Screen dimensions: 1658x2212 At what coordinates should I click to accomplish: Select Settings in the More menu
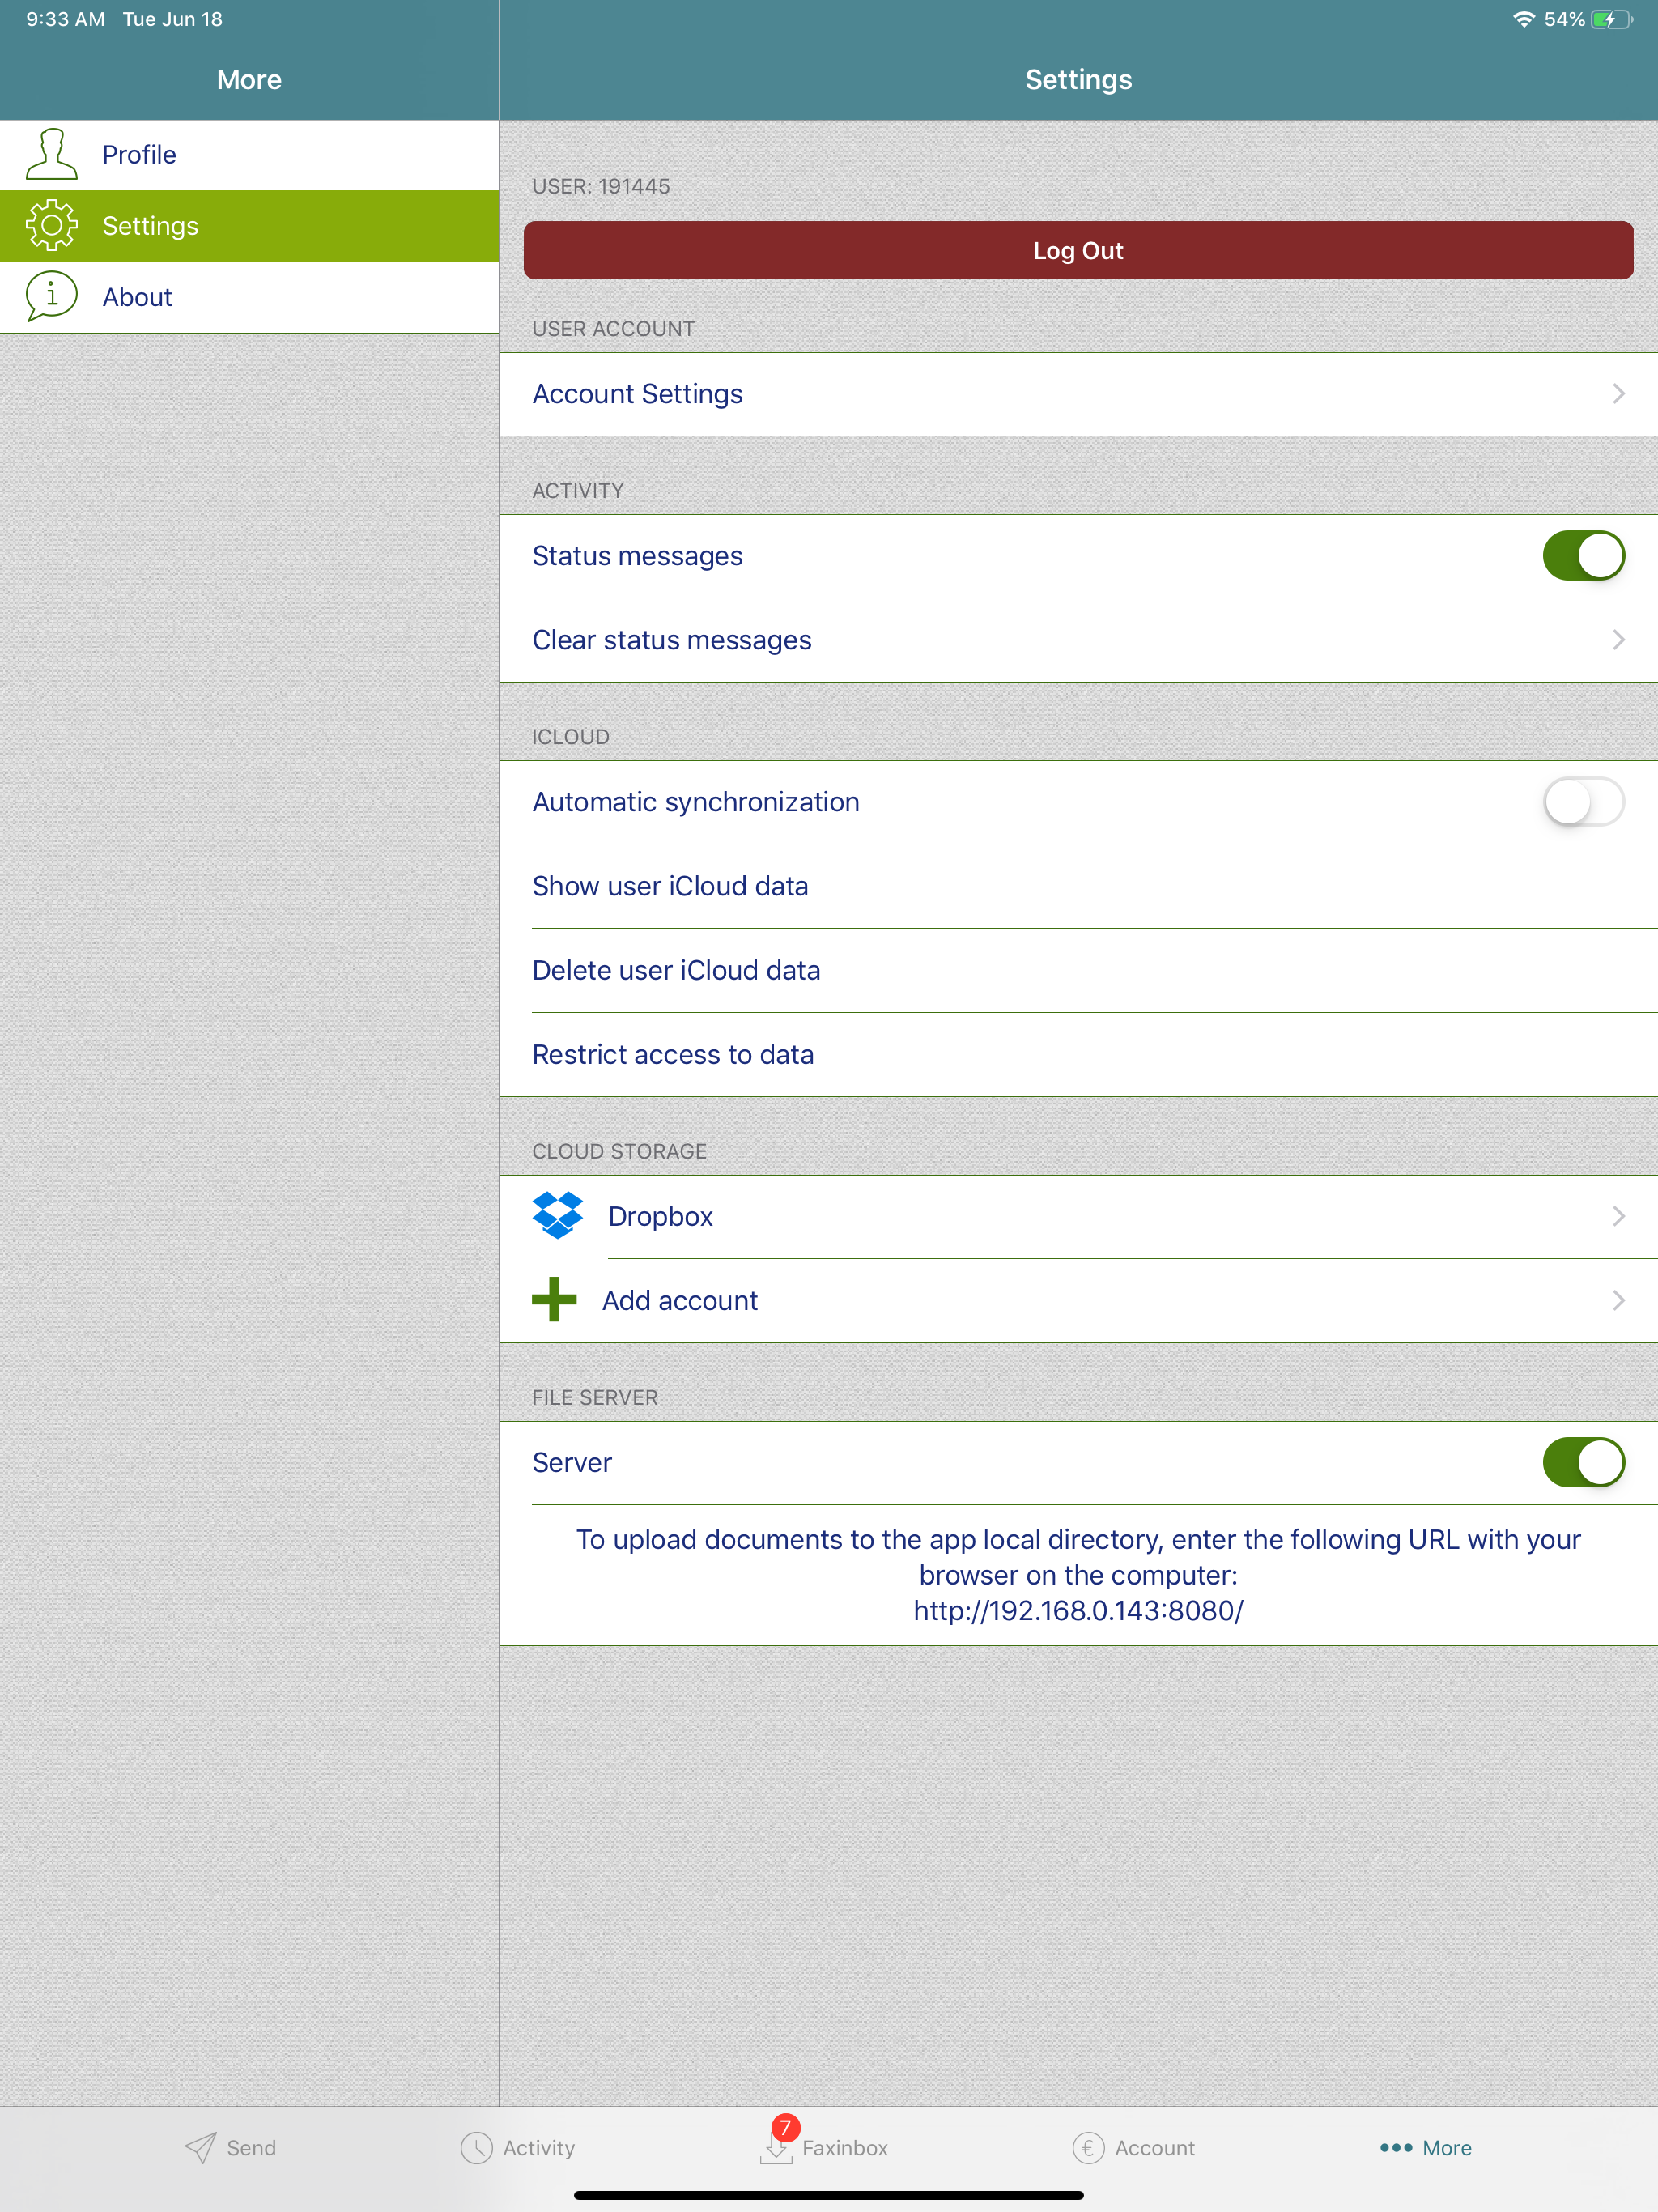(249, 226)
